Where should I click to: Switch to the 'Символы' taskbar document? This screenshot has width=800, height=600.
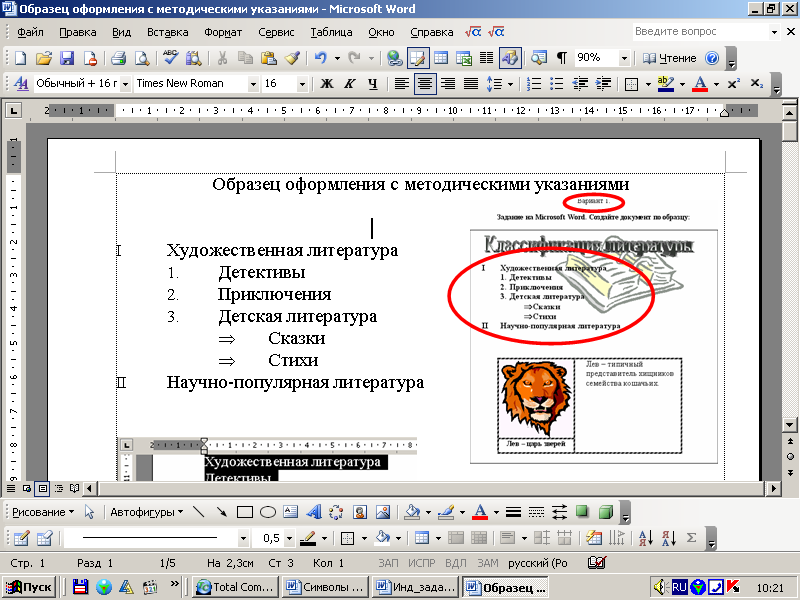click(325, 587)
